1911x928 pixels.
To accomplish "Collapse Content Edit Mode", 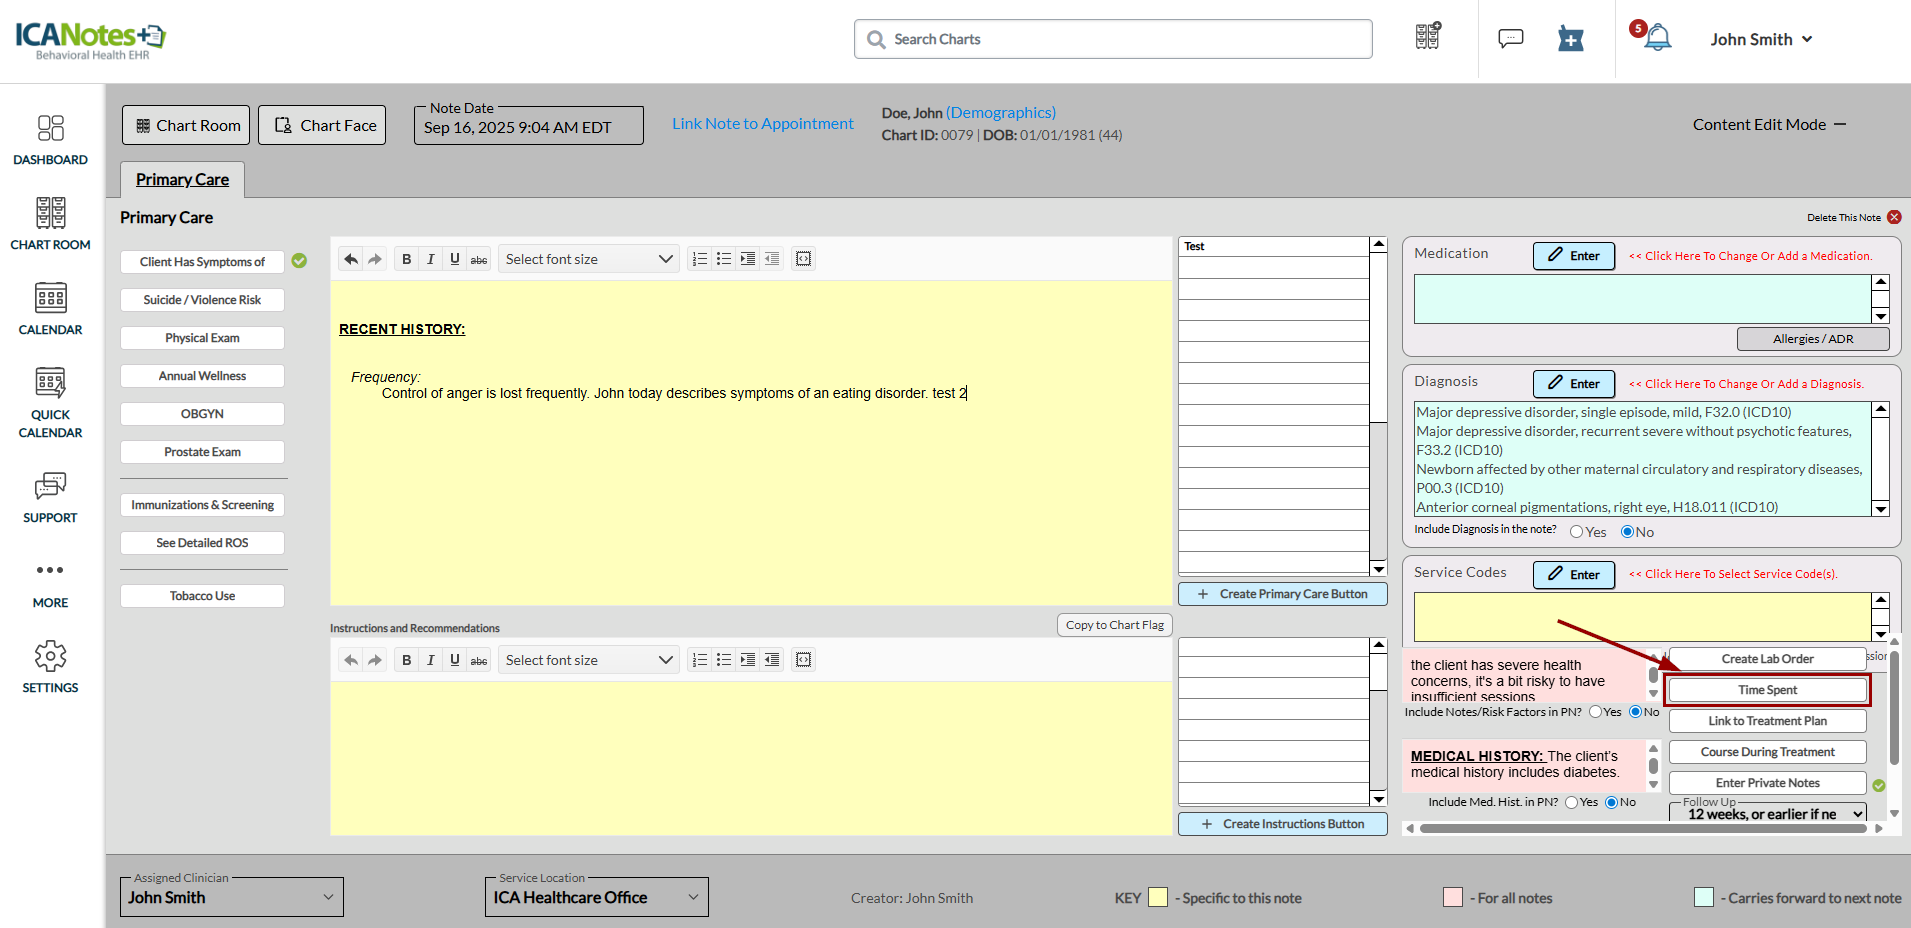I will (1840, 124).
